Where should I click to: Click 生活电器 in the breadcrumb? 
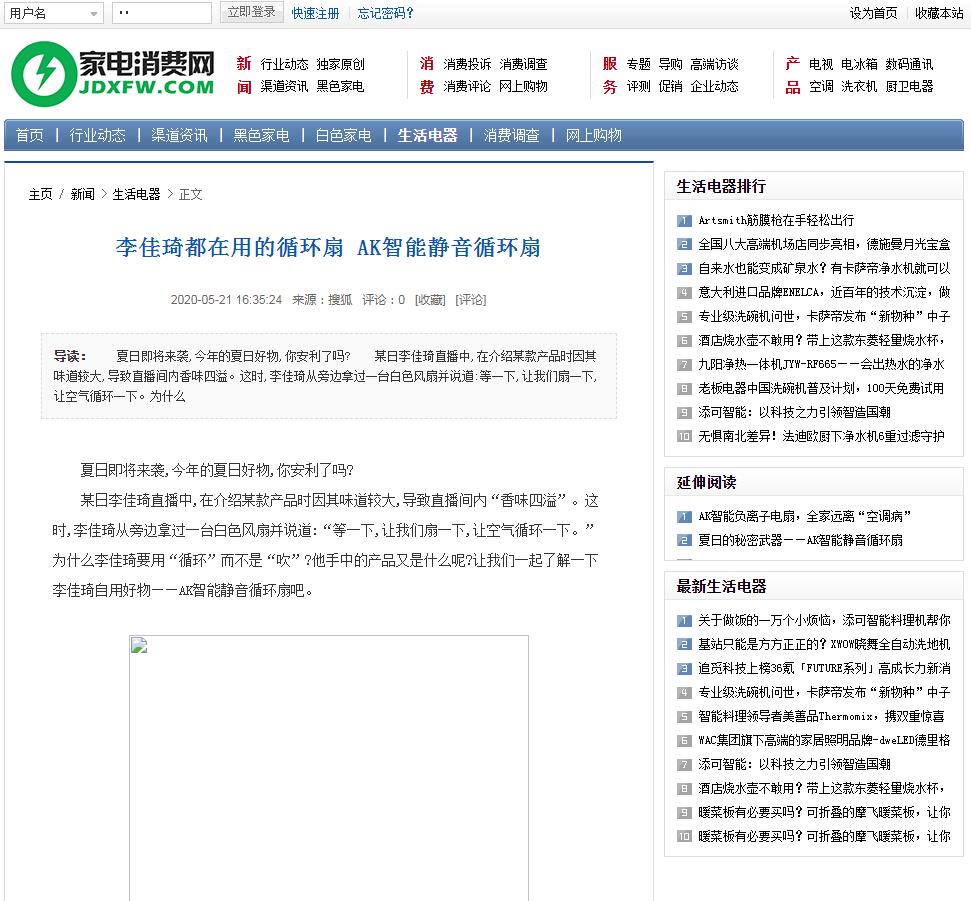tap(136, 194)
